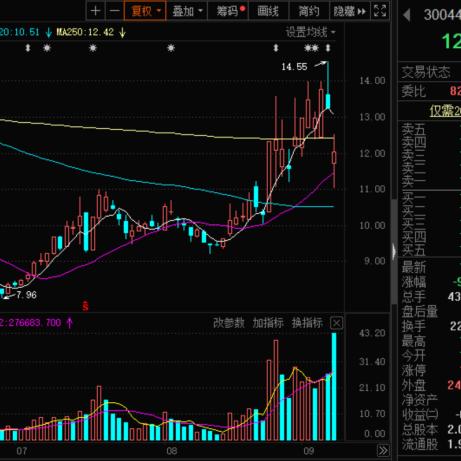Open the 复权 dropdown
The height and width of the screenshot is (461, 461).
145,11
